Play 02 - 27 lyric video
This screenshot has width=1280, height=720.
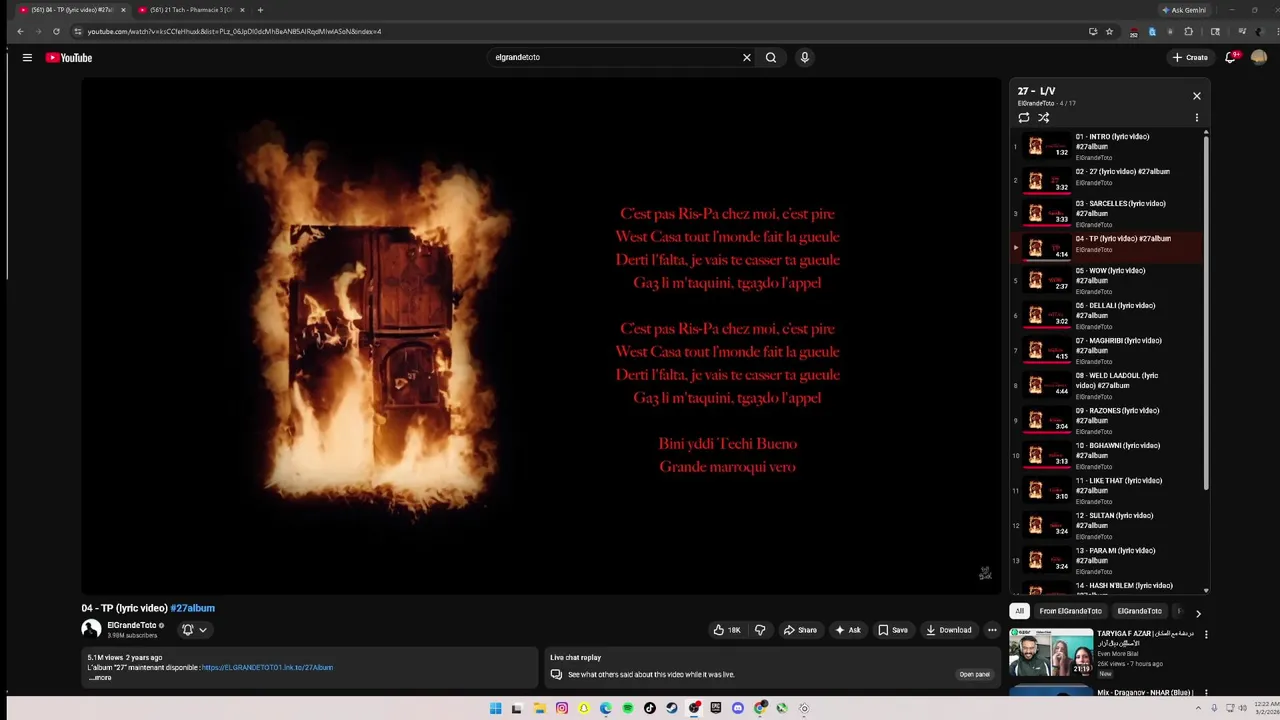point(1108,181)
